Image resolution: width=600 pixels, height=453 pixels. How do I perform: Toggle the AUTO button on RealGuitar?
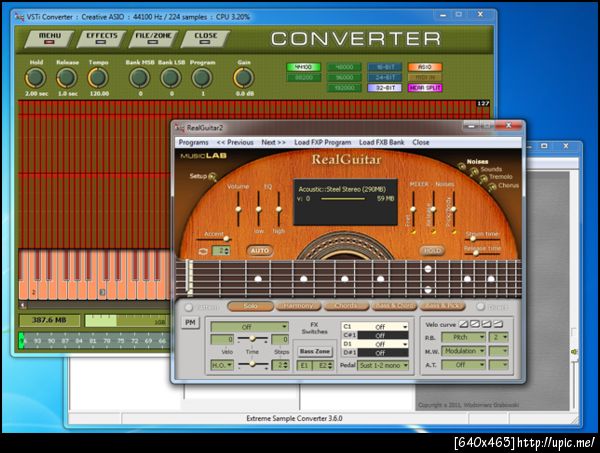click(x=260, y=251)
